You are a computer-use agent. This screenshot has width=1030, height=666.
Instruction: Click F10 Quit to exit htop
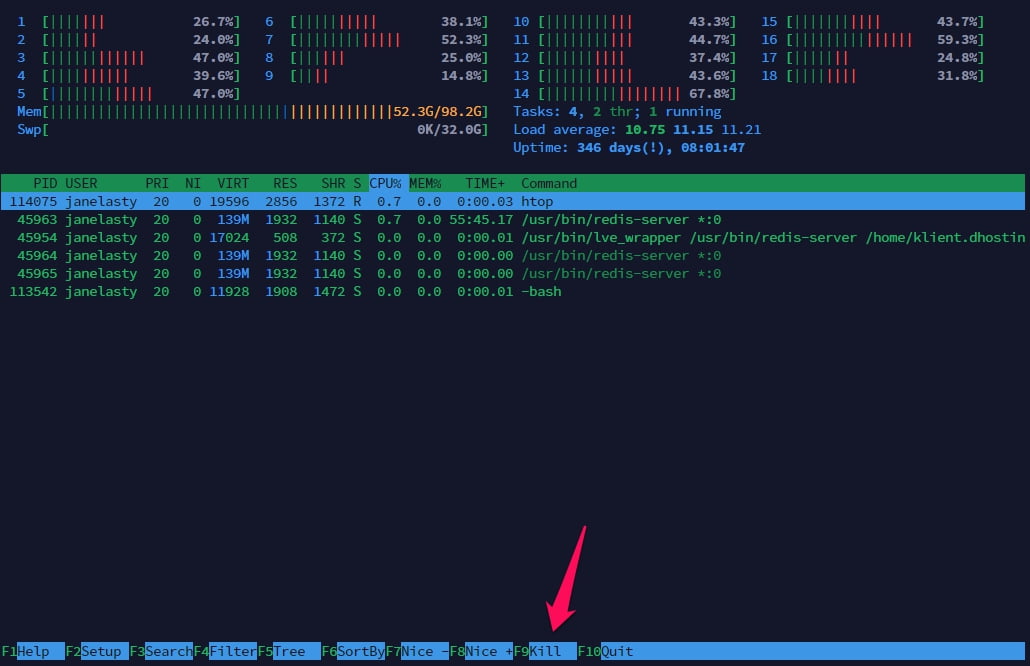coord(606,651)
